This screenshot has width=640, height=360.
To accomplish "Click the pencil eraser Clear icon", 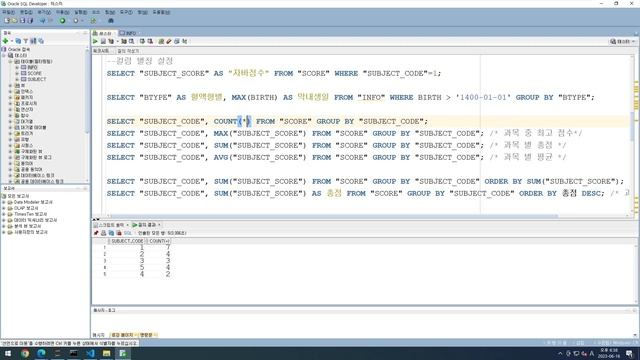I will click(169, 41).
